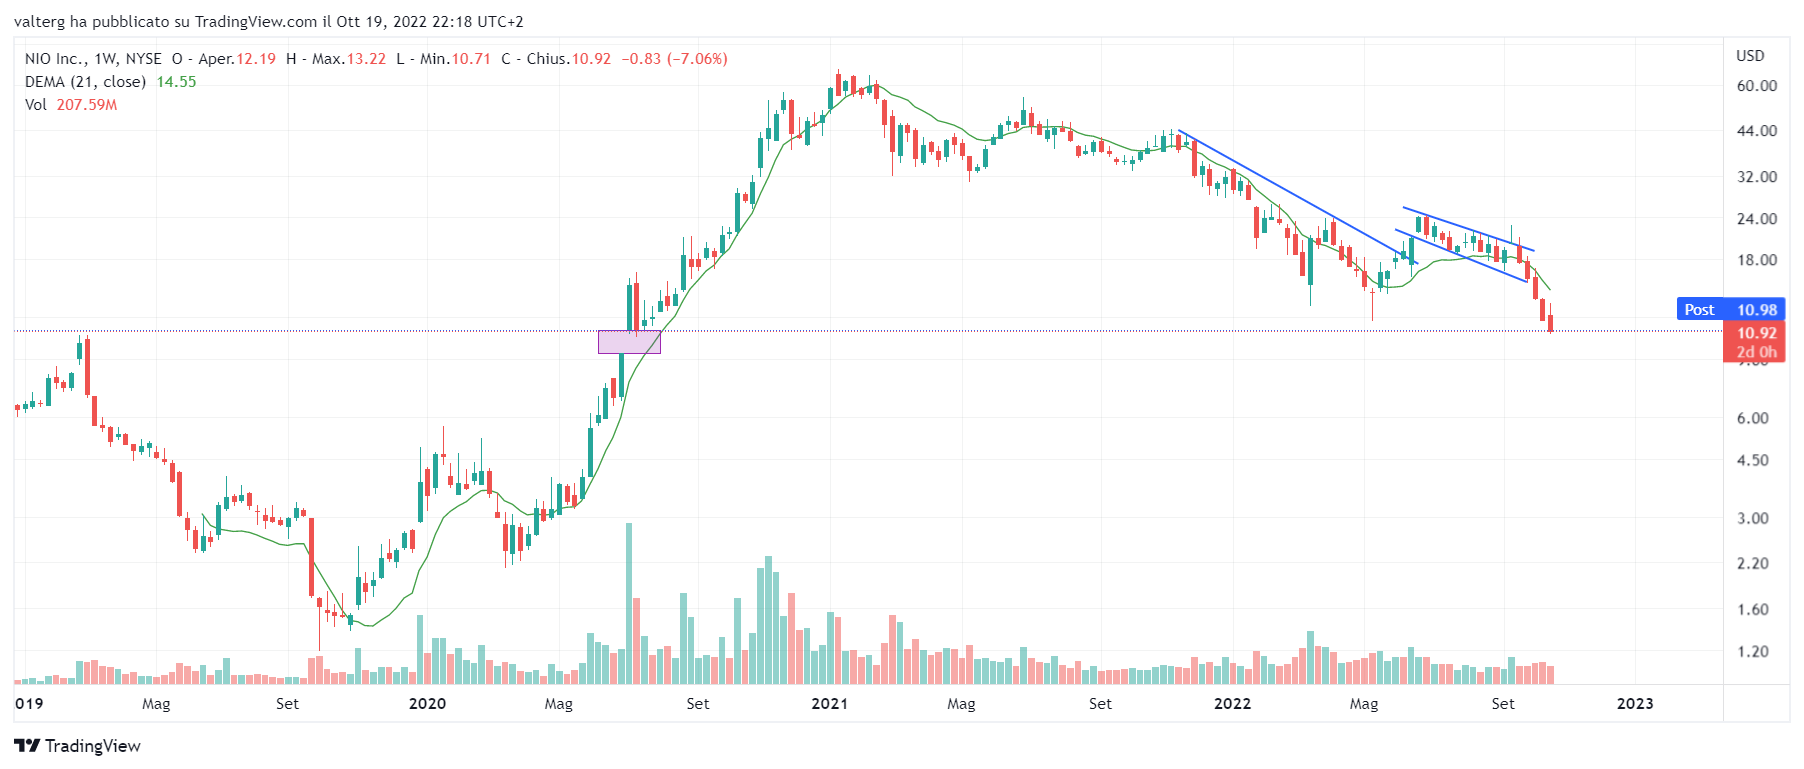1804x769 pixels.
Task: Click the 2d 0h countdown label
Action: point(1756,352)
